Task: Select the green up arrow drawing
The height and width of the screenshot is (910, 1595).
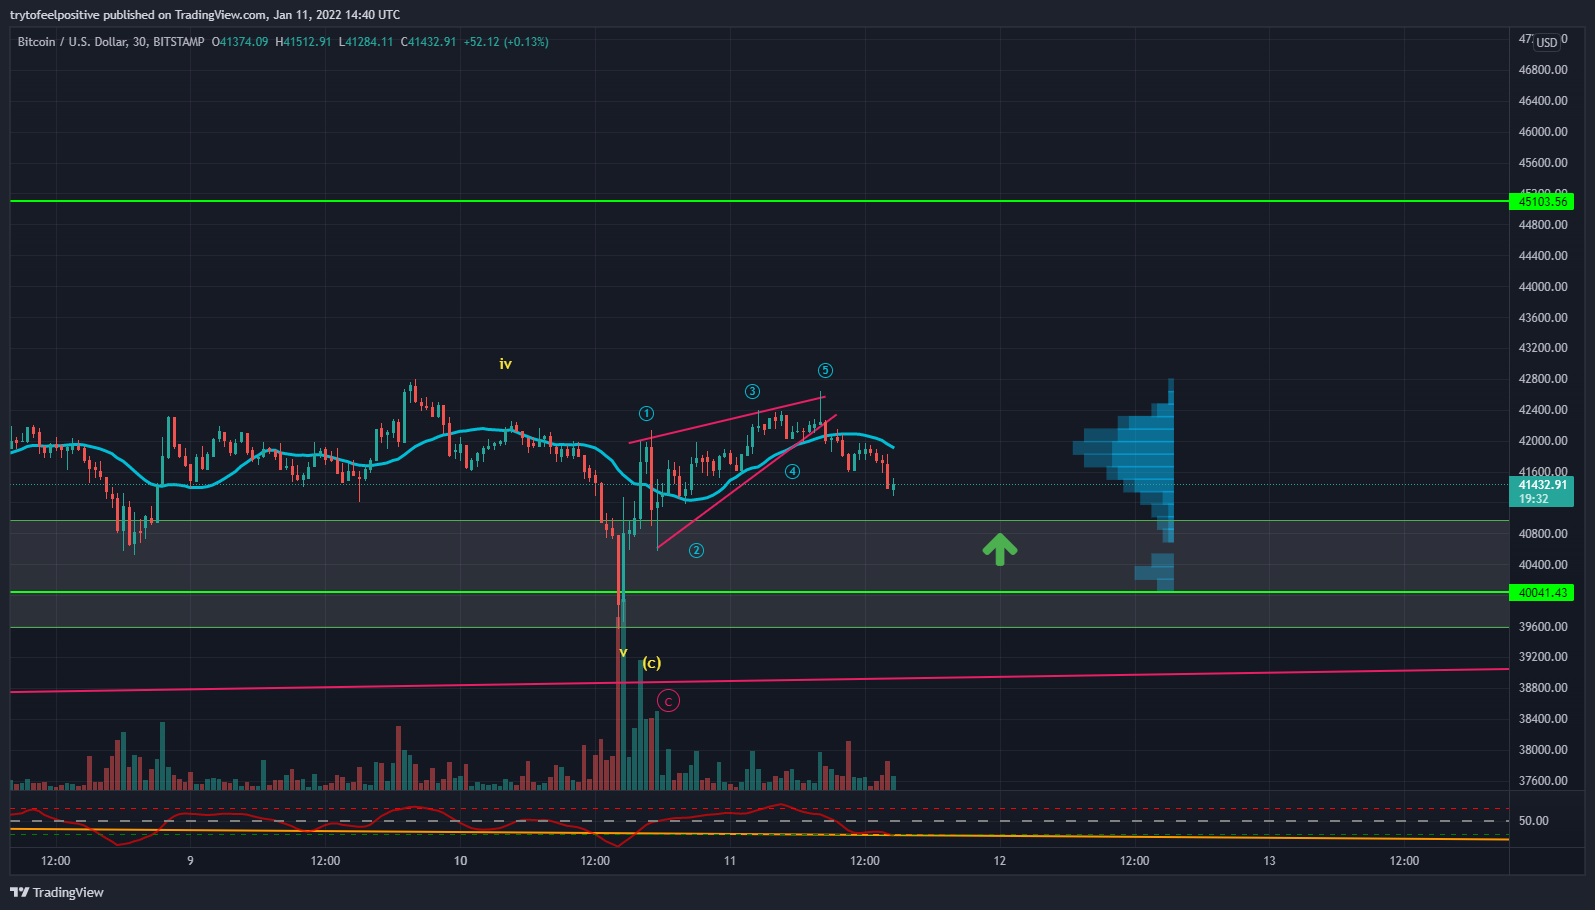Action: pos(1000,549)
